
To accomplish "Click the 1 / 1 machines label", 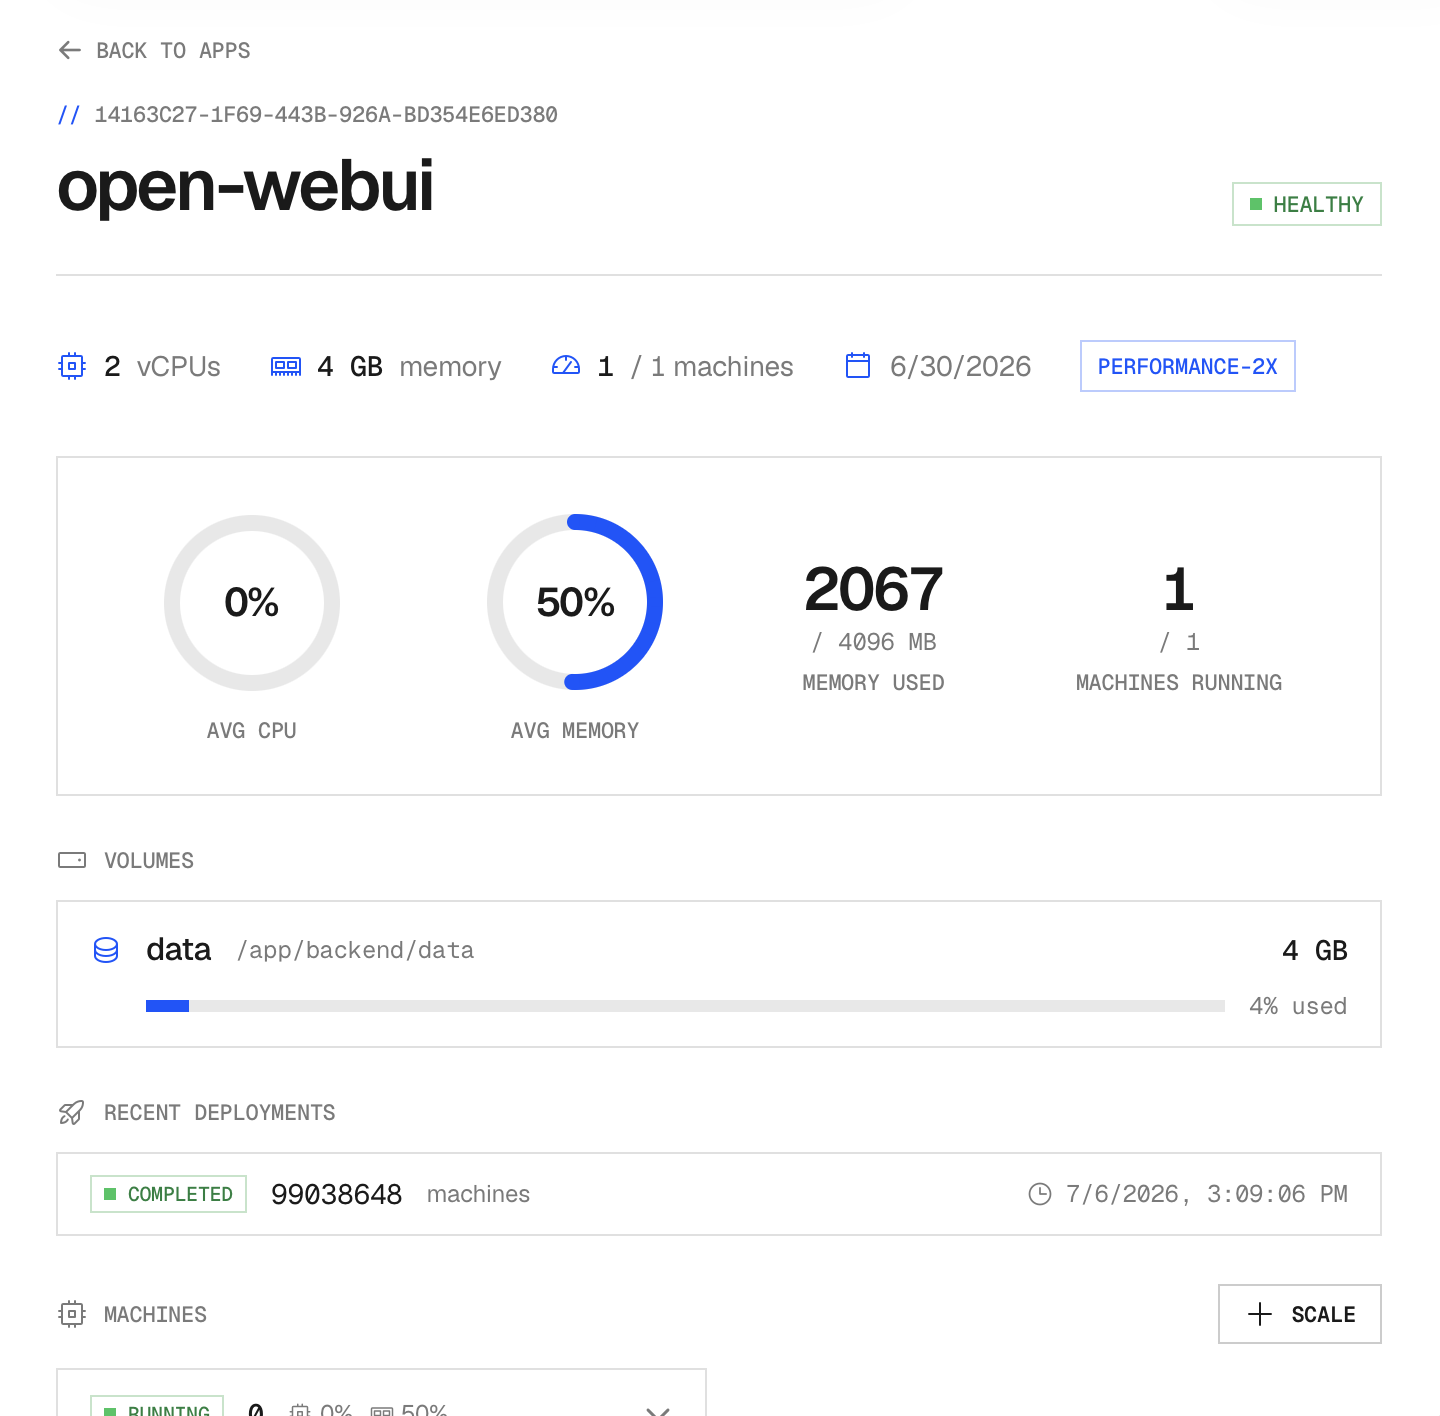I will [x=695, y=367].
